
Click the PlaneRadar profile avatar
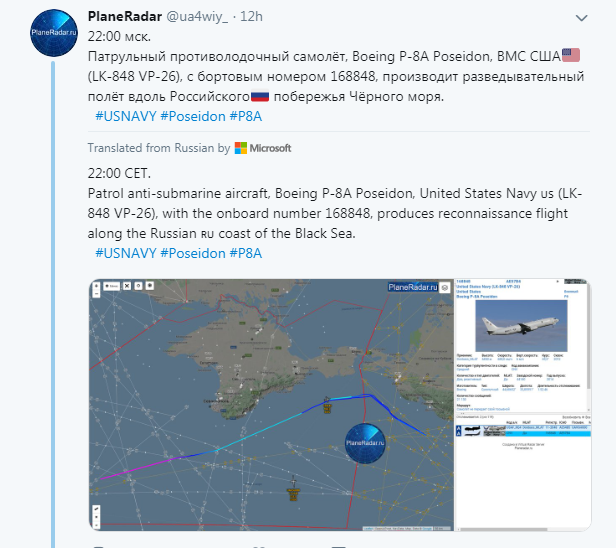50,38
